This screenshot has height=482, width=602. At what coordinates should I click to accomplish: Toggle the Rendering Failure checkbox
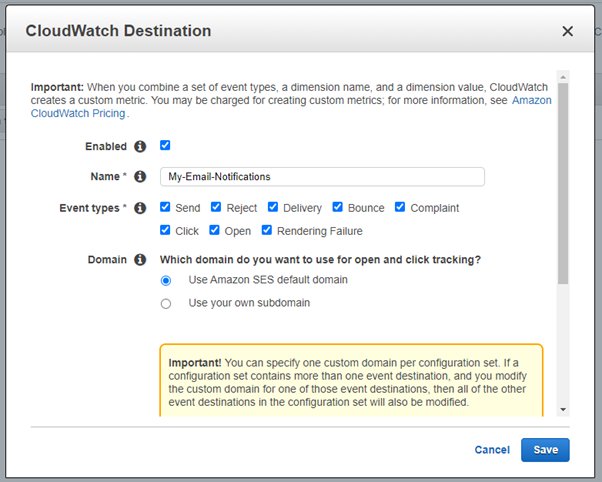(267, 230)
